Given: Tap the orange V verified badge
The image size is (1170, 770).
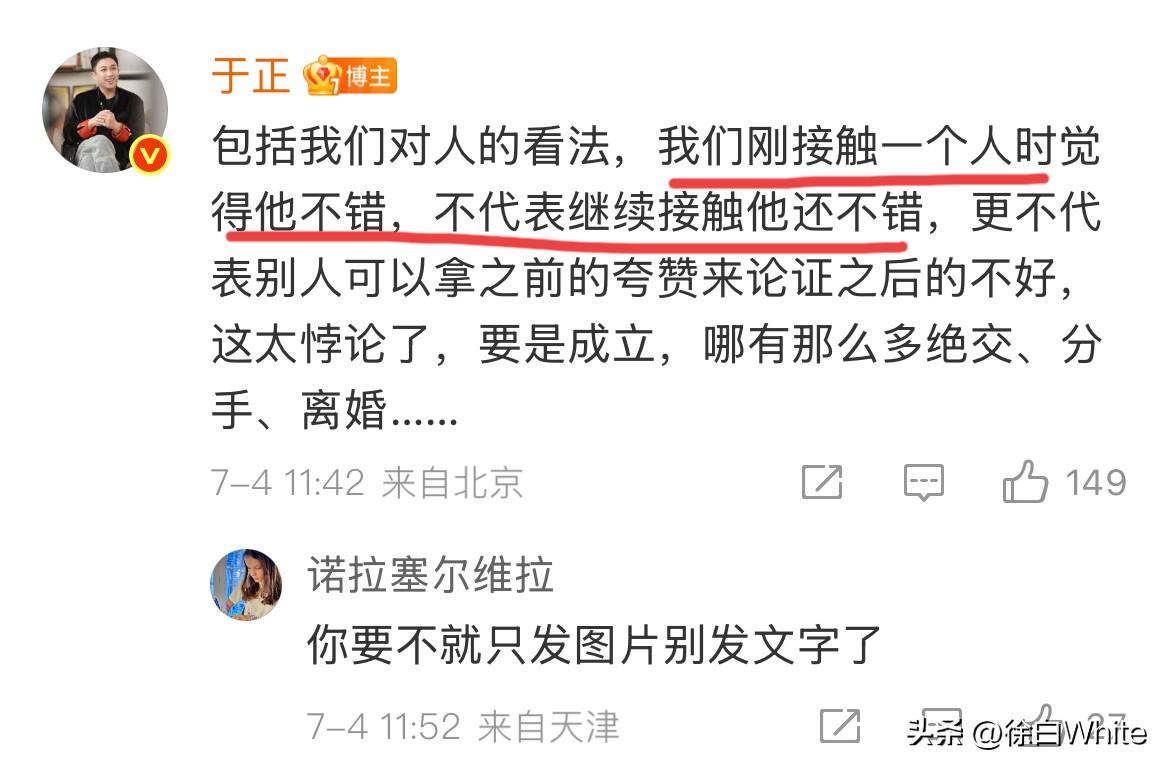Looking at the screenshot, I should pyautogui.click(x=150, y=155).
